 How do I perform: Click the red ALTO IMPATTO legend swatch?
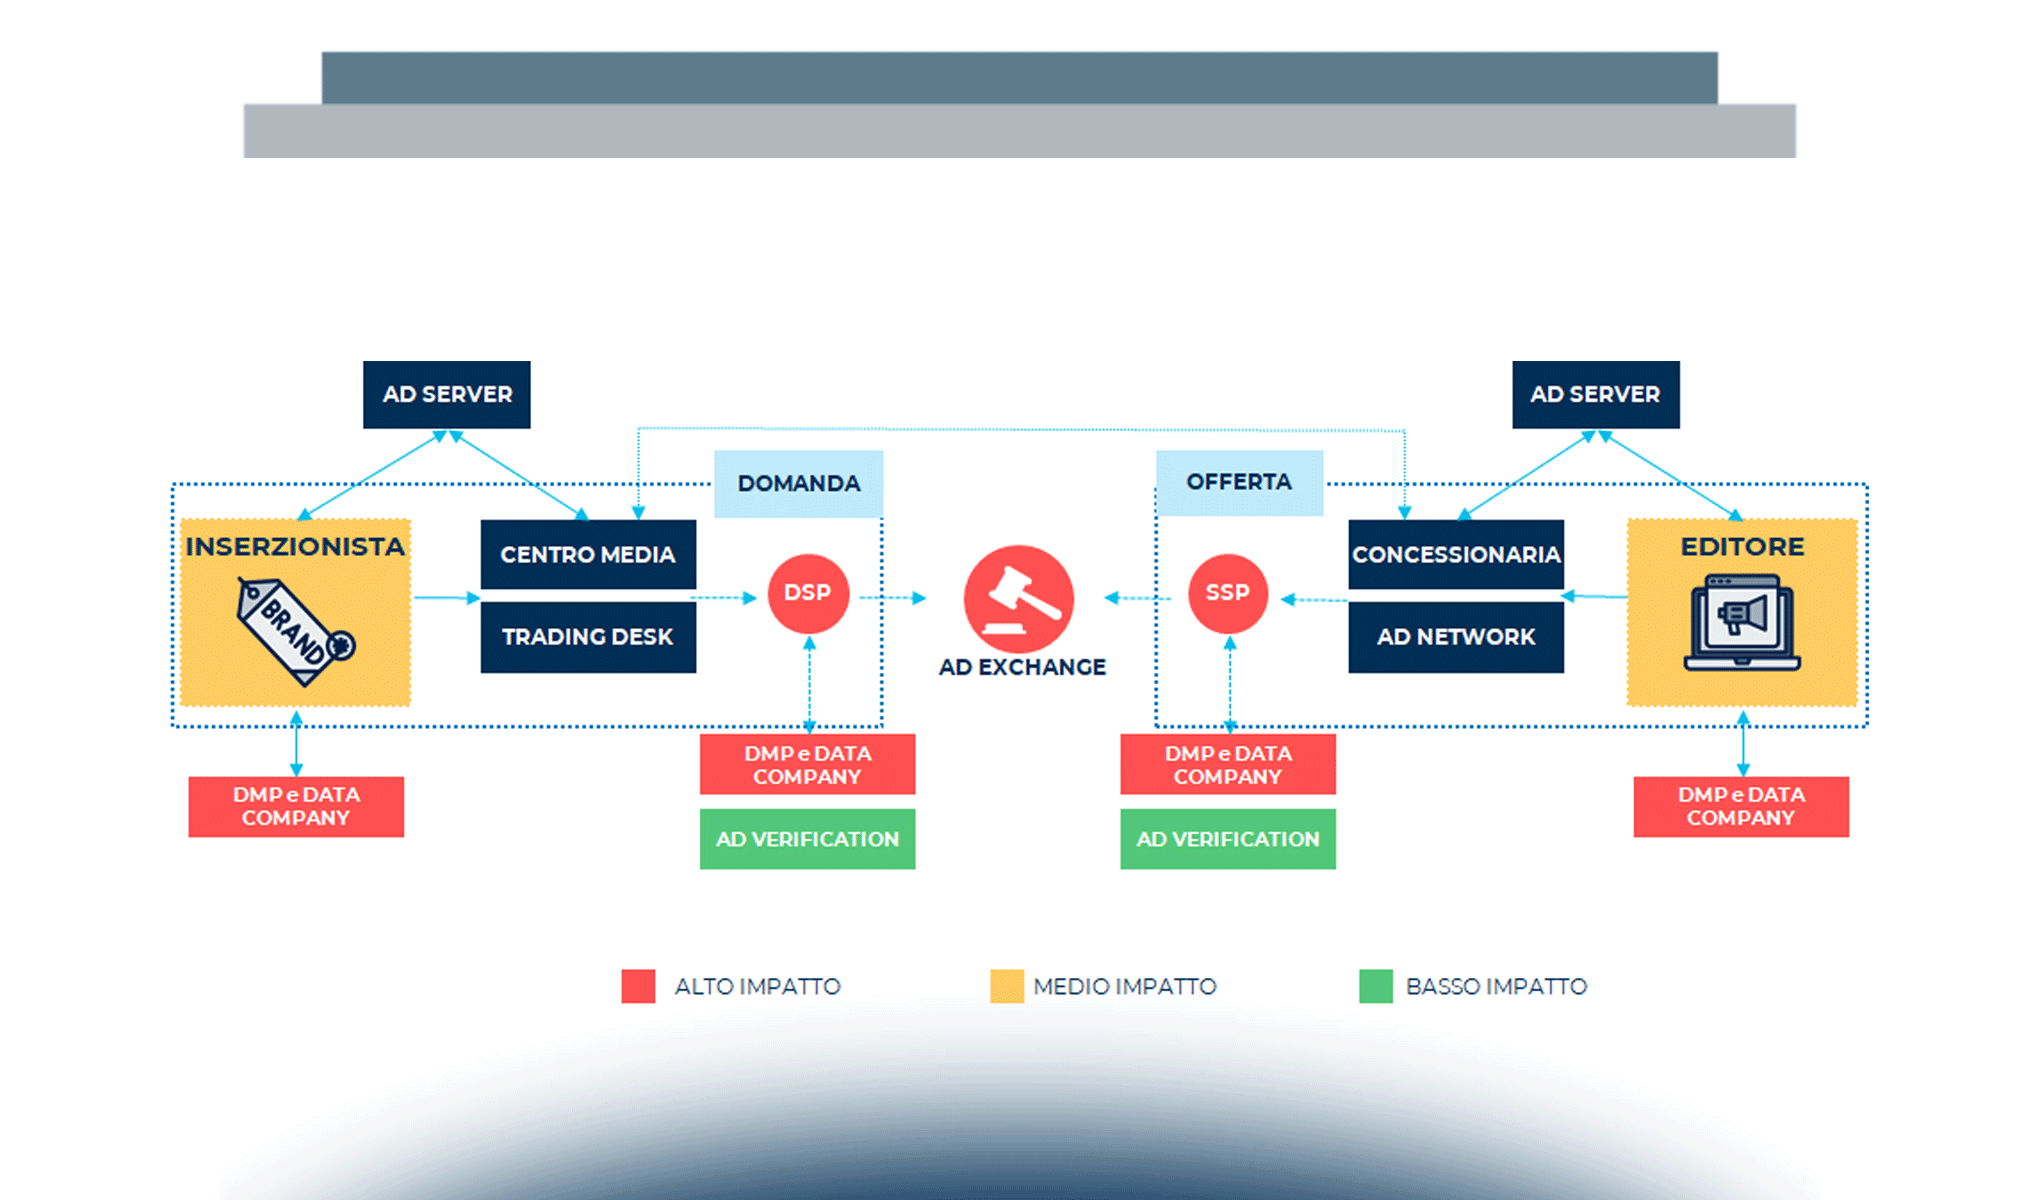click(x=638, y=986)
